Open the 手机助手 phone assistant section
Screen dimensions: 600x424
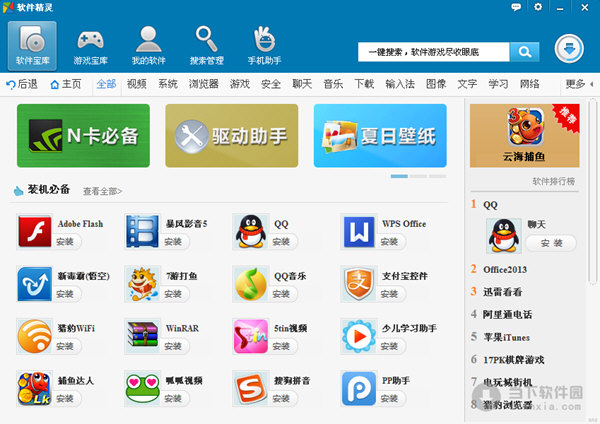[264, 46]
